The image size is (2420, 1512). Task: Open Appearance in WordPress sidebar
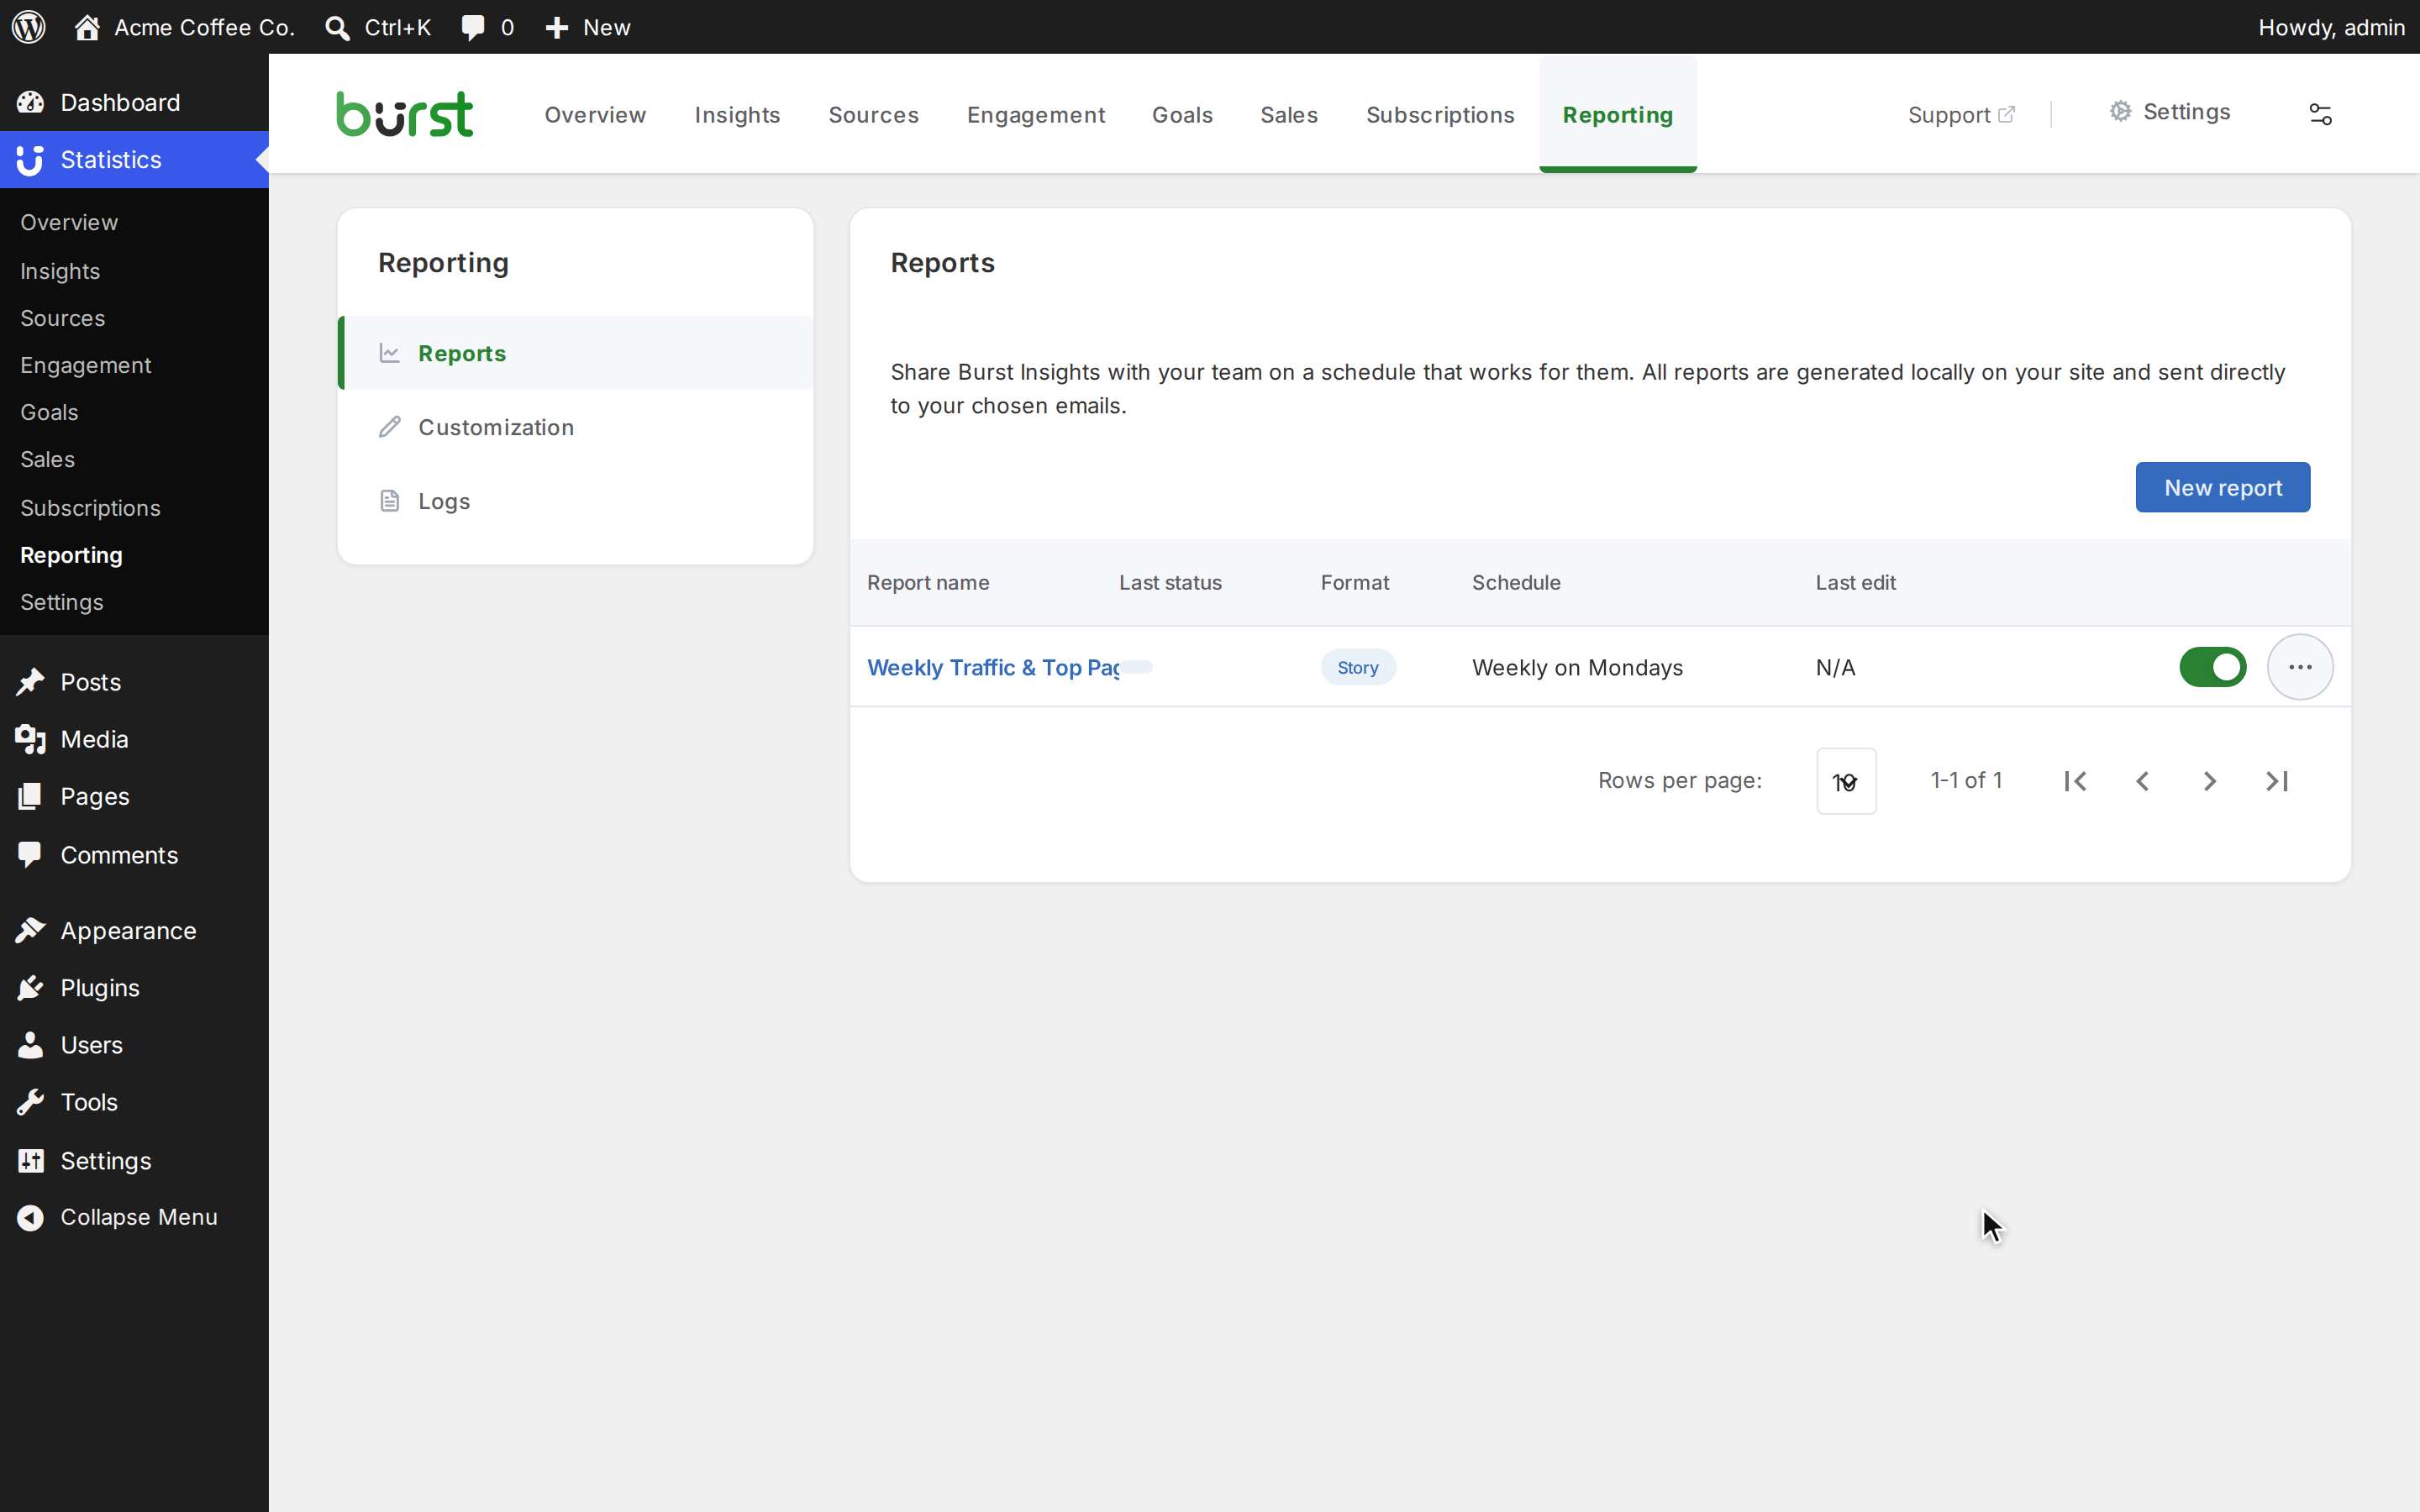(x=134, y=930)
